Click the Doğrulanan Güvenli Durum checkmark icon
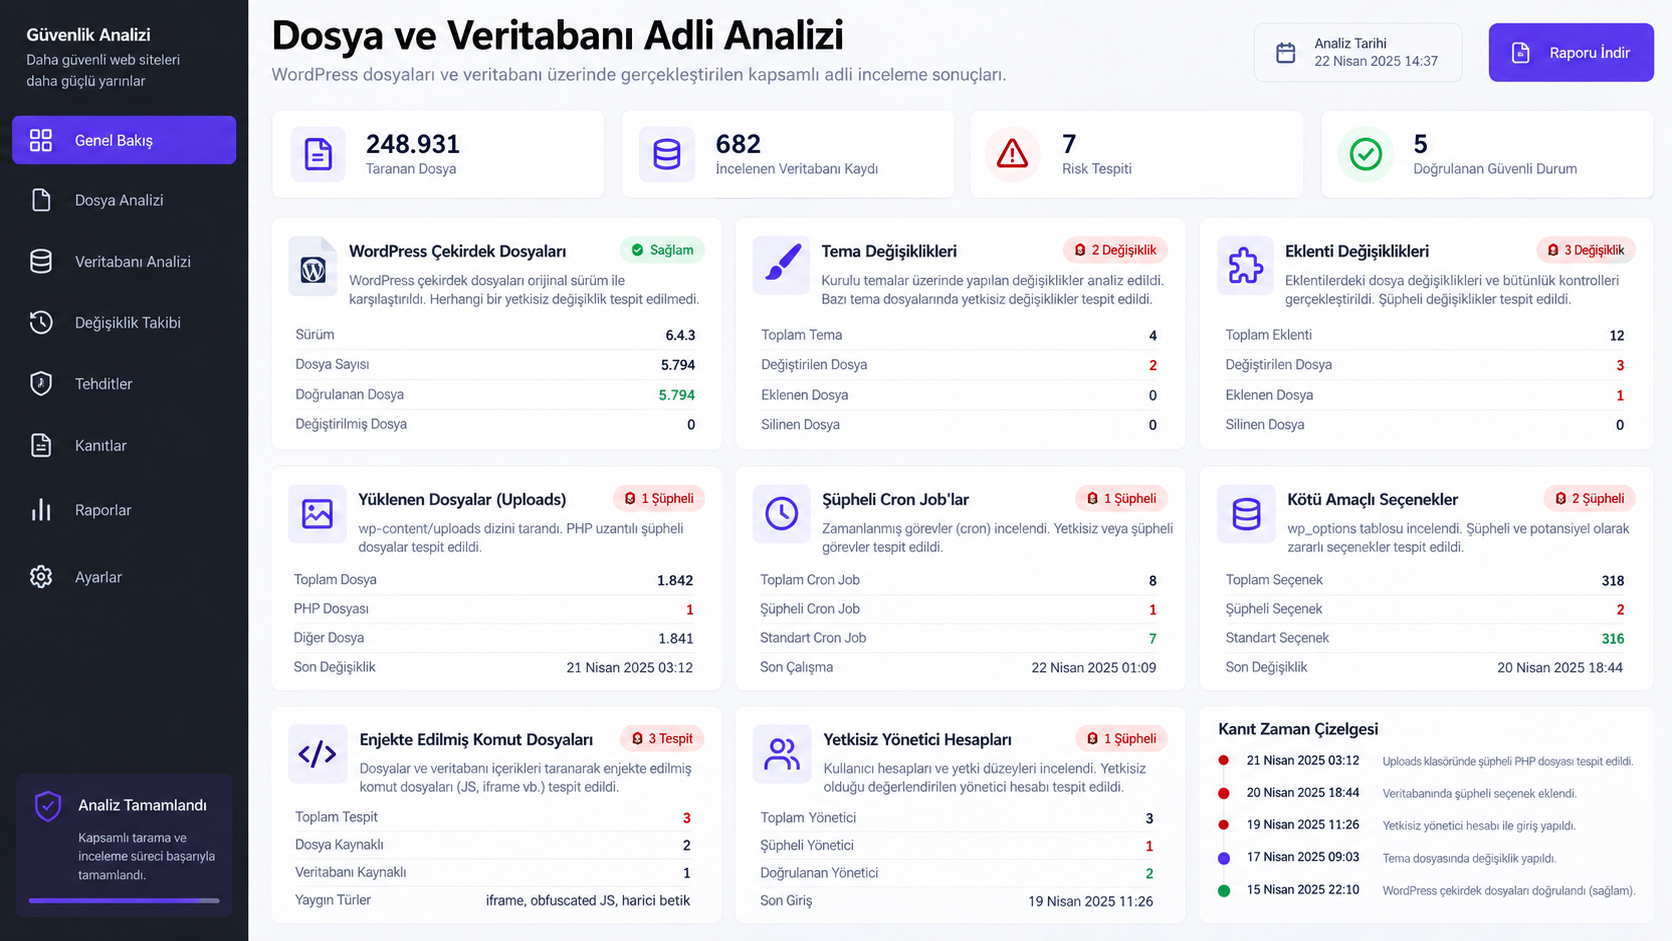Image resolution: width=1672 pixels, height=941 pixels. [x=1365, y=154]
